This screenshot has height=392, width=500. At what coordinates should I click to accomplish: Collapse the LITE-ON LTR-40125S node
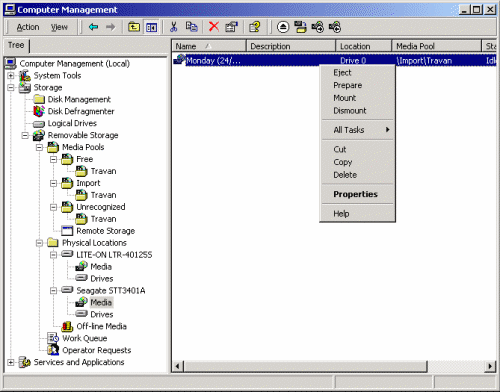tap(53, 255)
